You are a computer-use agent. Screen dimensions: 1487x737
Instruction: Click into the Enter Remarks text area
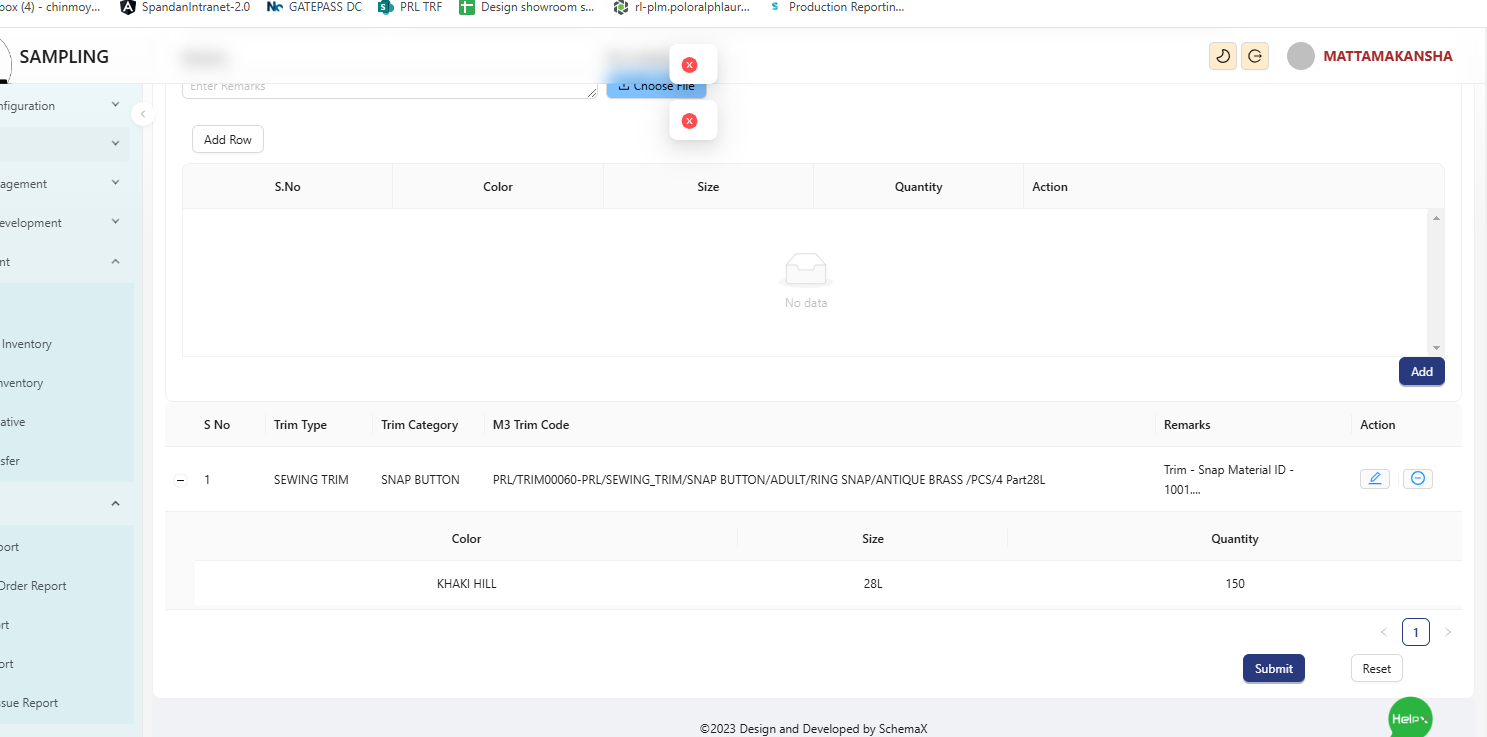coord(388,88)
